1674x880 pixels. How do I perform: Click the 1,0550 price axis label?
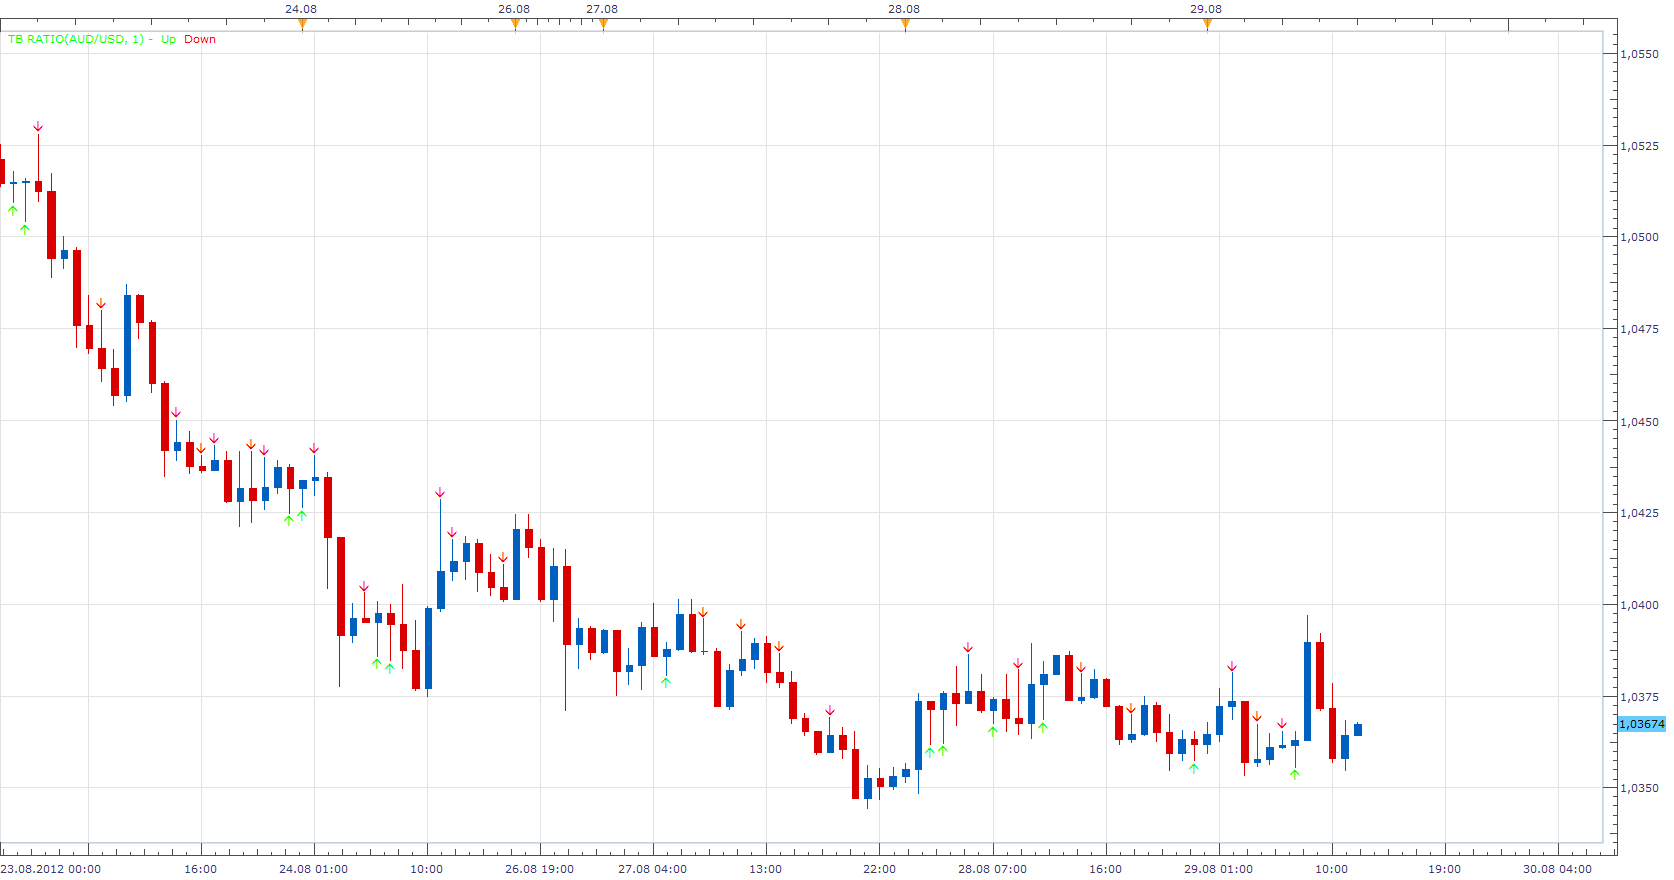point(1639,54)
